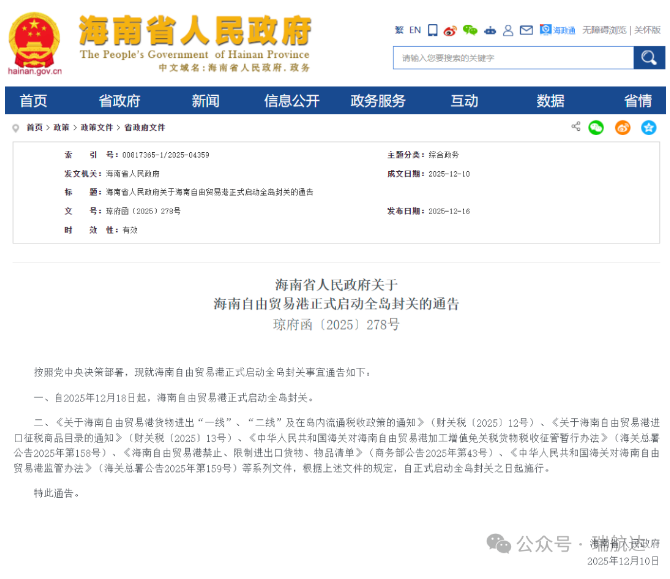The height and width of the screenshot is (579, 670).
Task: Click the magnifier search button
Action: (x=649, y=58)
